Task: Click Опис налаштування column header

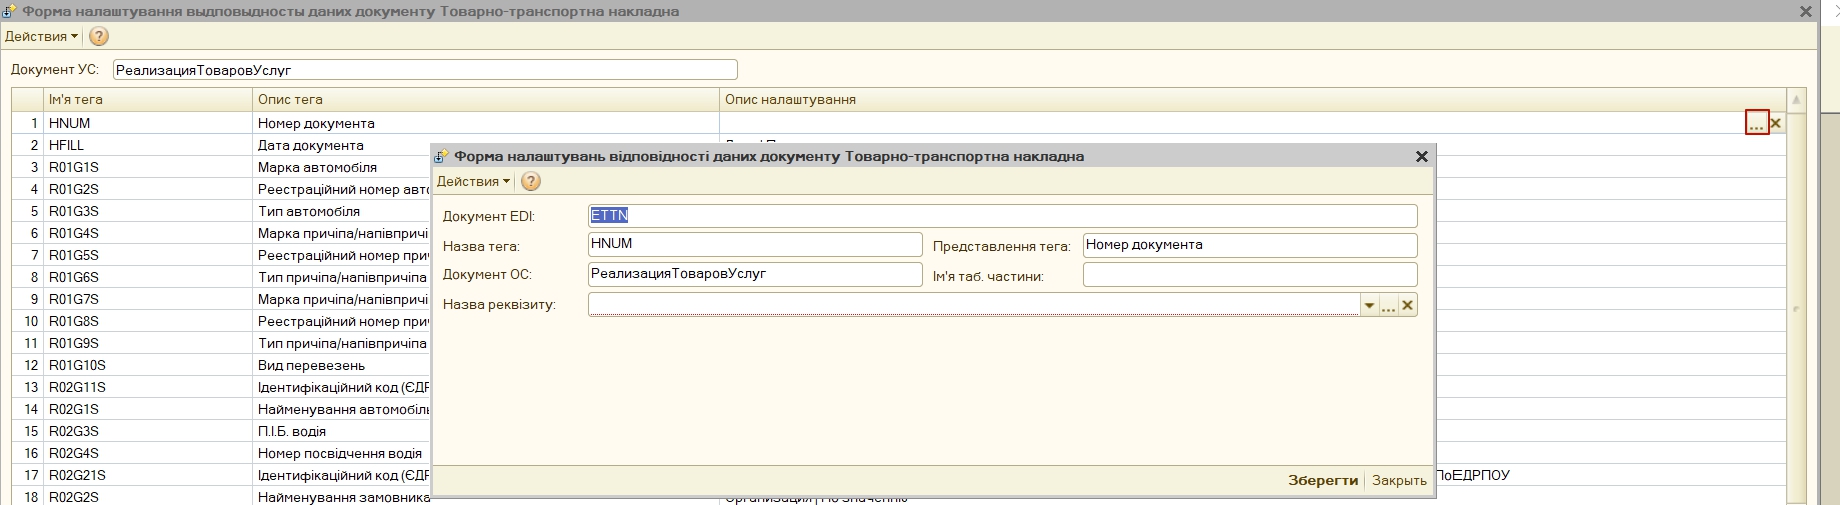Action: click(x=1252, y=99)
